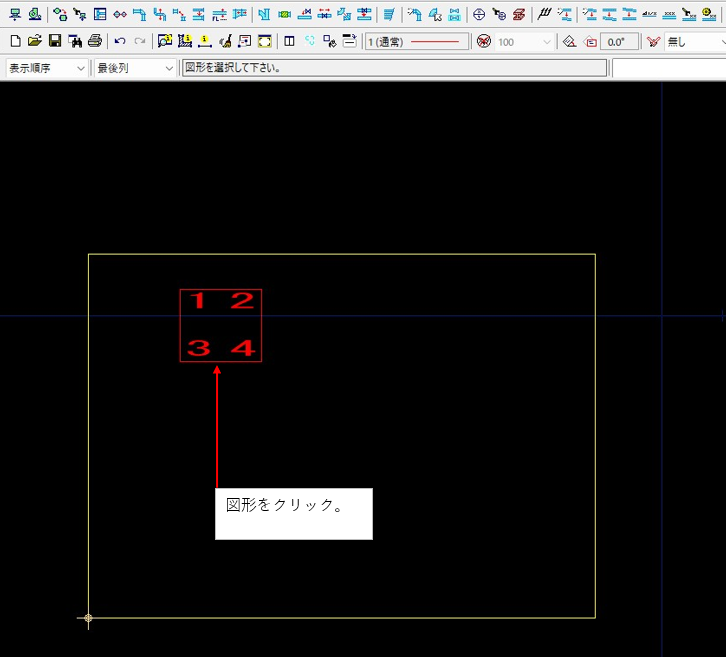Undo the last action
The width and height of the screenshot is (726, 657).
pos(120,42)
